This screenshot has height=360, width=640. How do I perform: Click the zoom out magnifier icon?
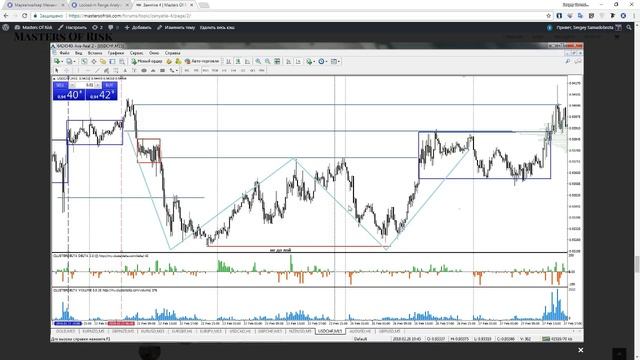click(267, 61)
